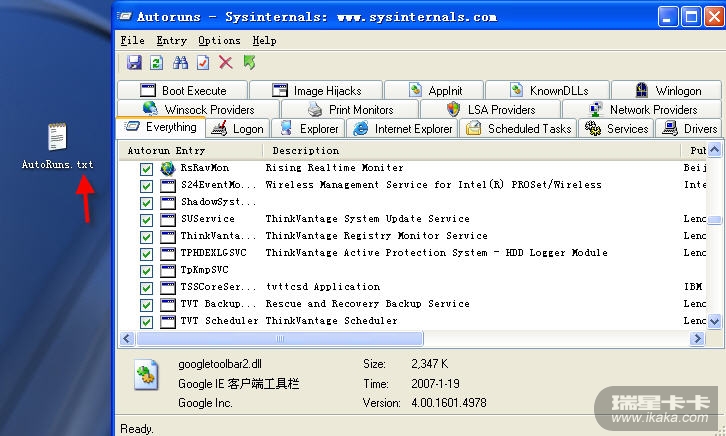Image resolution: width=726 pixels, height=436 pixels.
Task: Click the horizontal scrollbar right arrow
Action: (697, 339)
